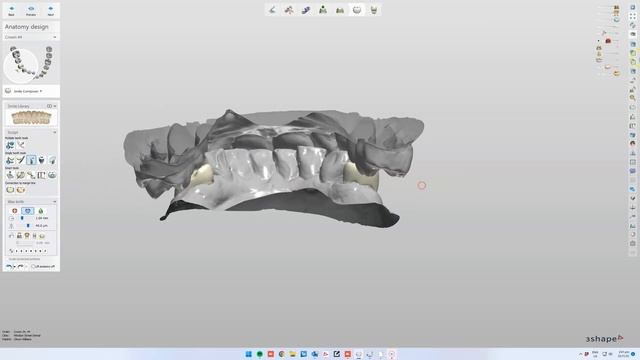Click the topmost right toolbar icon

pyautogui.click(x=633, y=7)
